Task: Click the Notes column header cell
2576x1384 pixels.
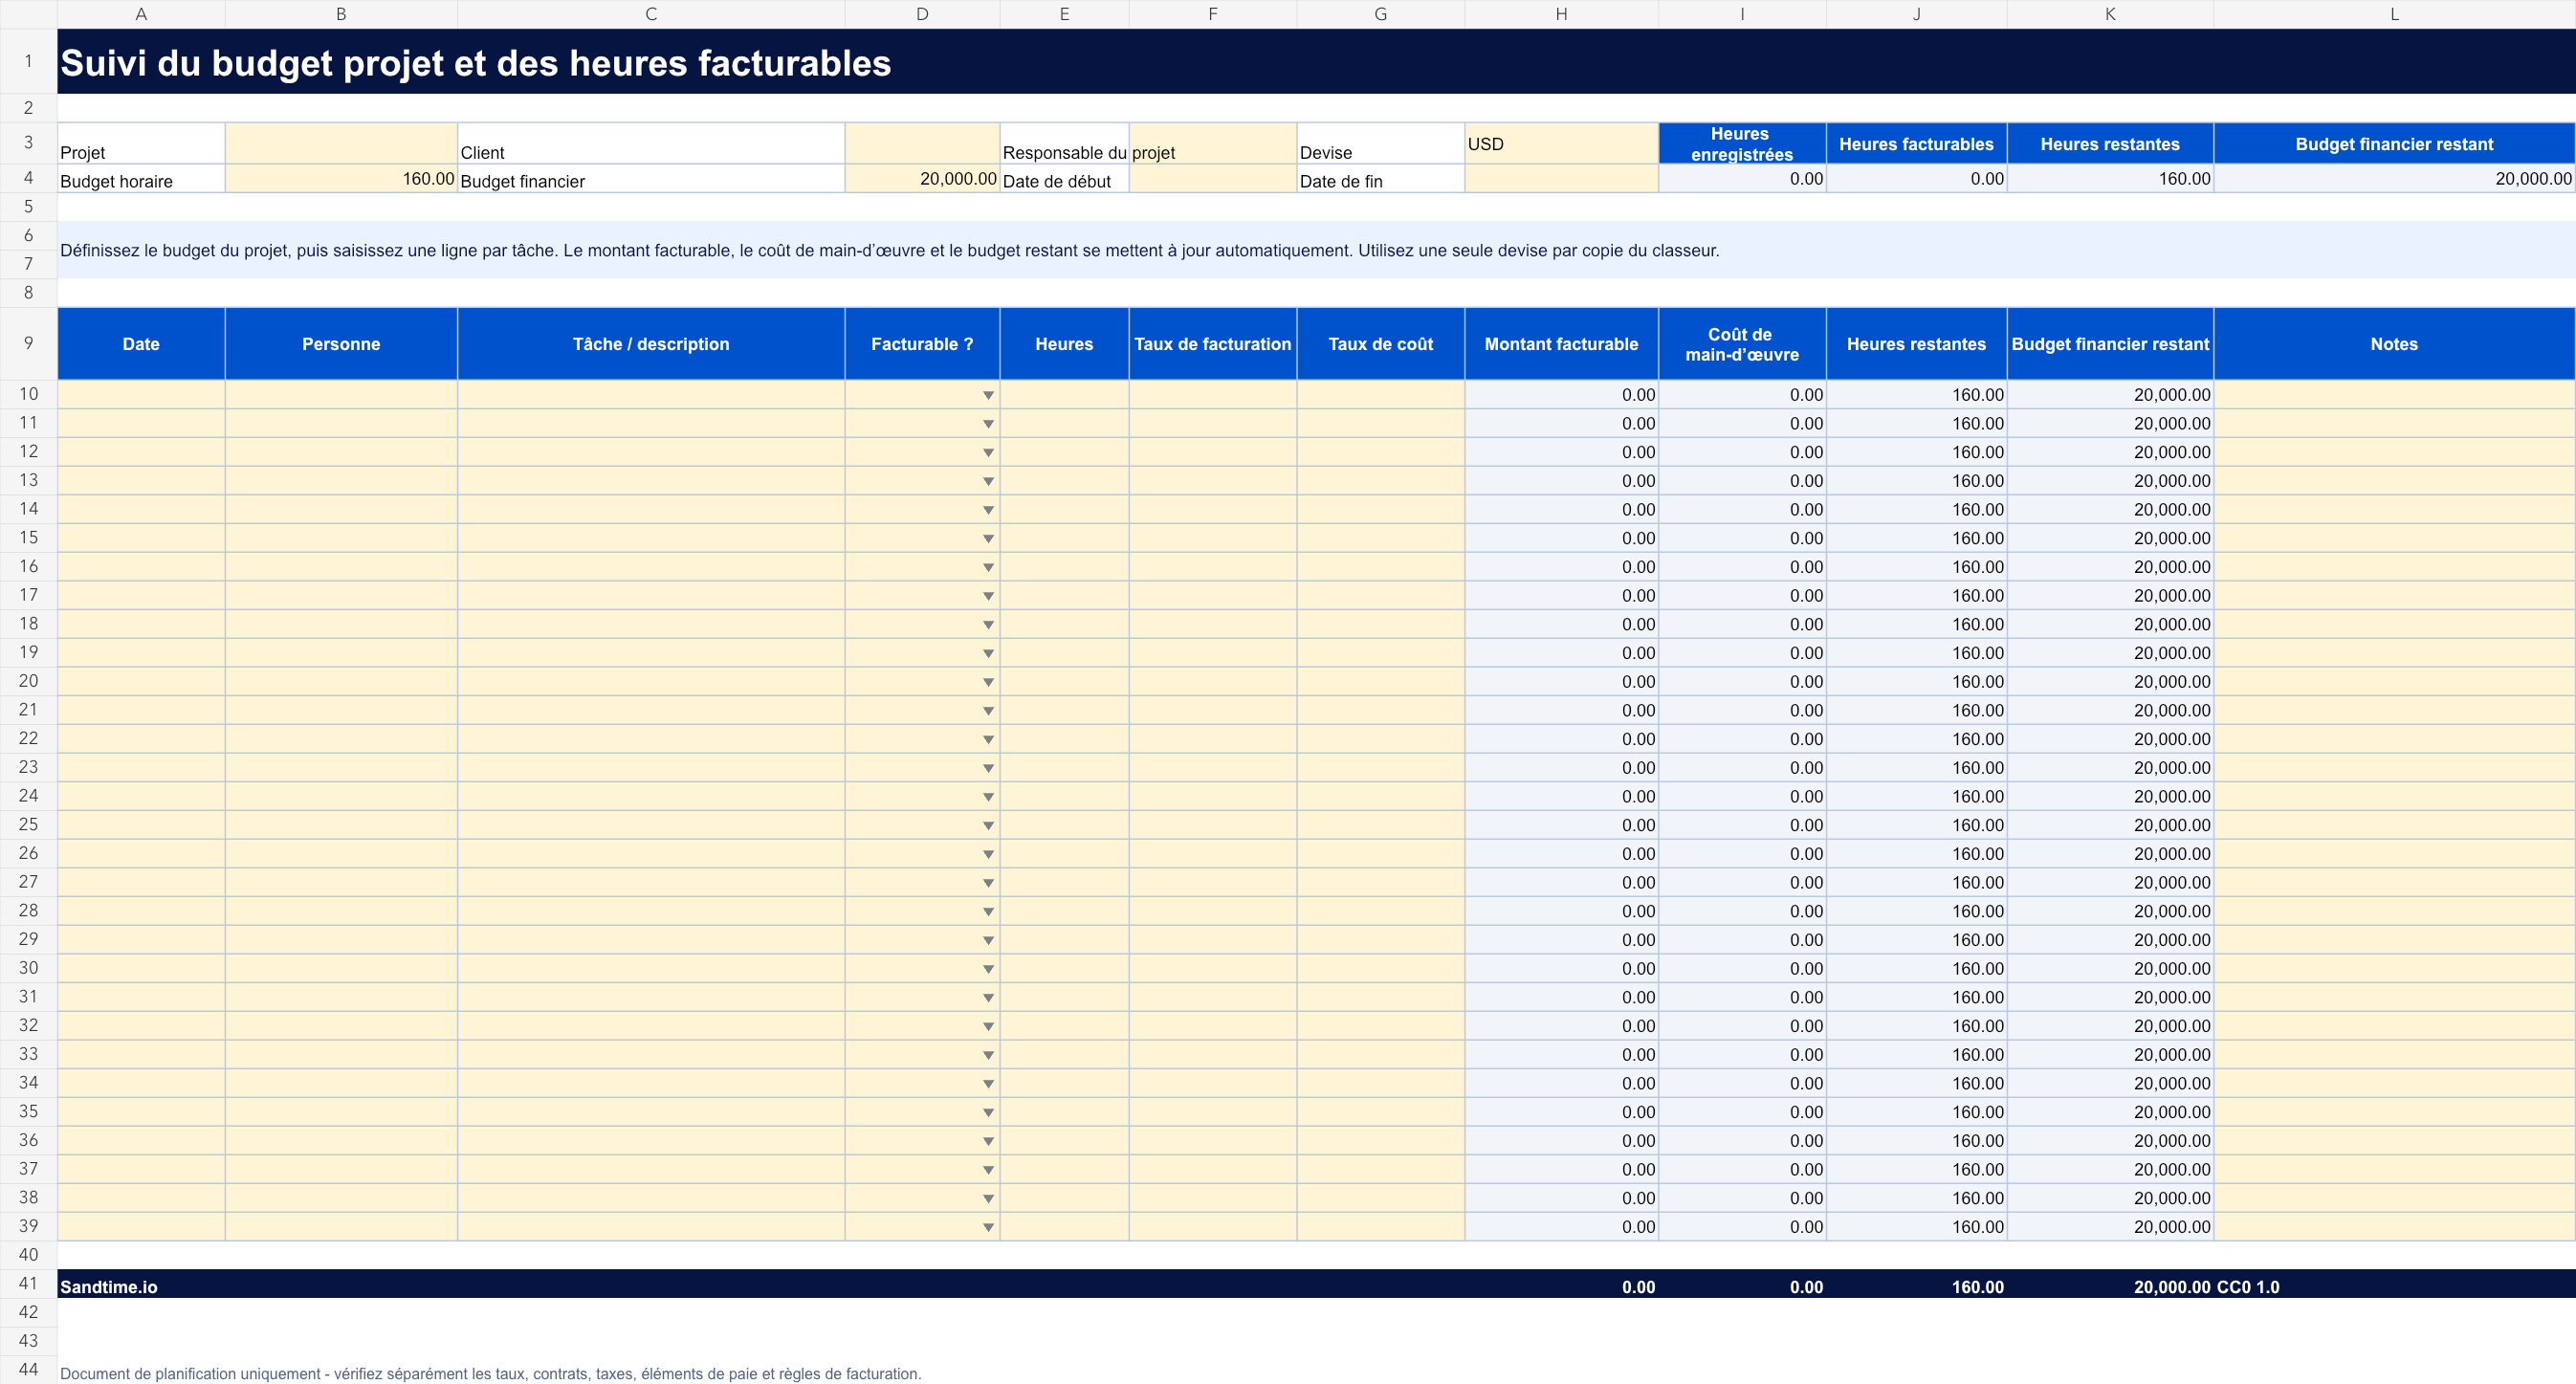Action: (x=2394, y=344)
